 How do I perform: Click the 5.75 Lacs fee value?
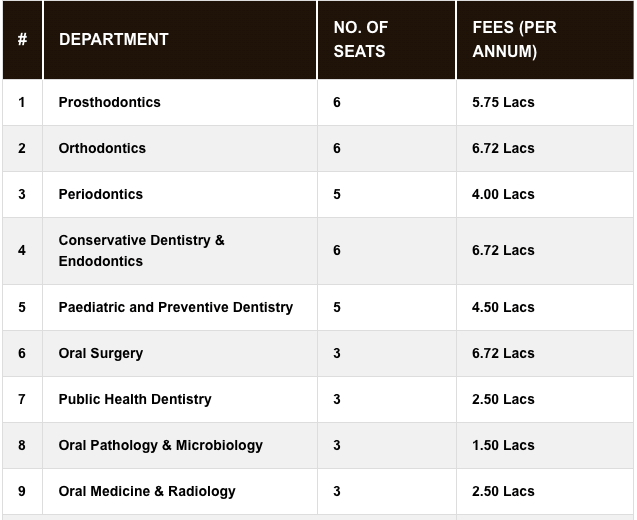503,102
